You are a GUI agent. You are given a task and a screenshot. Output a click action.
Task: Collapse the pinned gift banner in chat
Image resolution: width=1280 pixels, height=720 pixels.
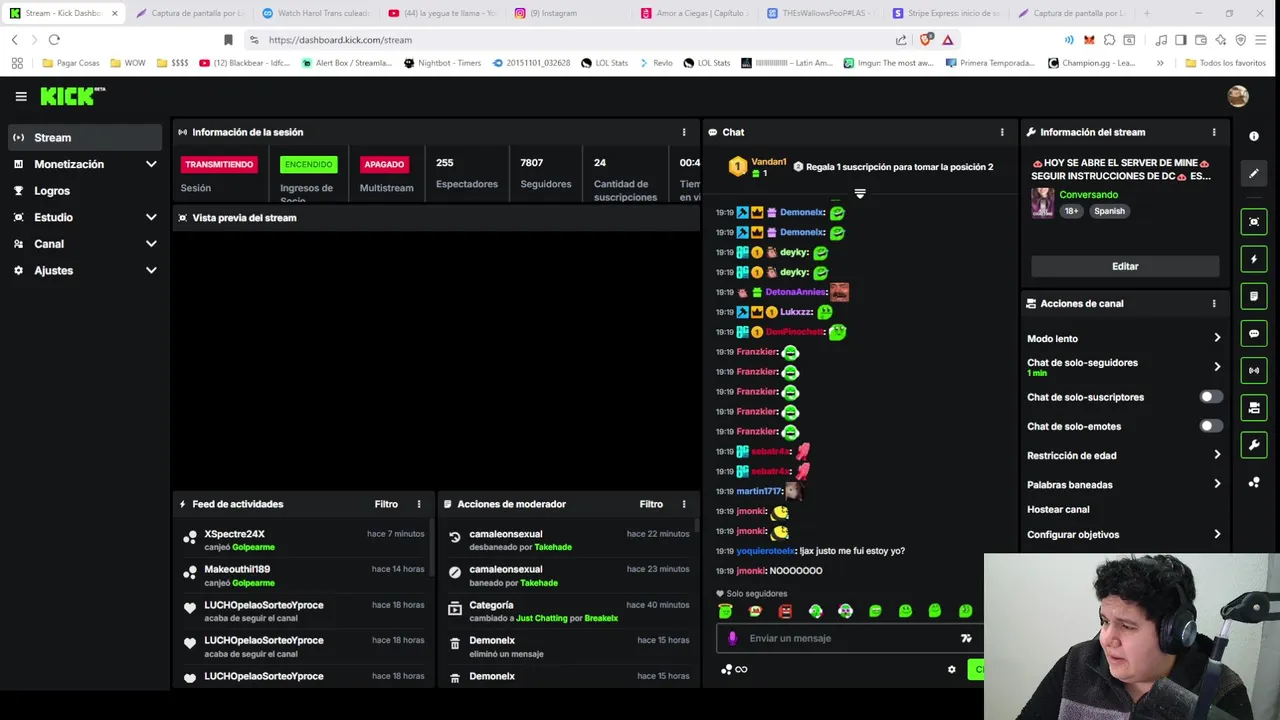[x=859, y=193]
